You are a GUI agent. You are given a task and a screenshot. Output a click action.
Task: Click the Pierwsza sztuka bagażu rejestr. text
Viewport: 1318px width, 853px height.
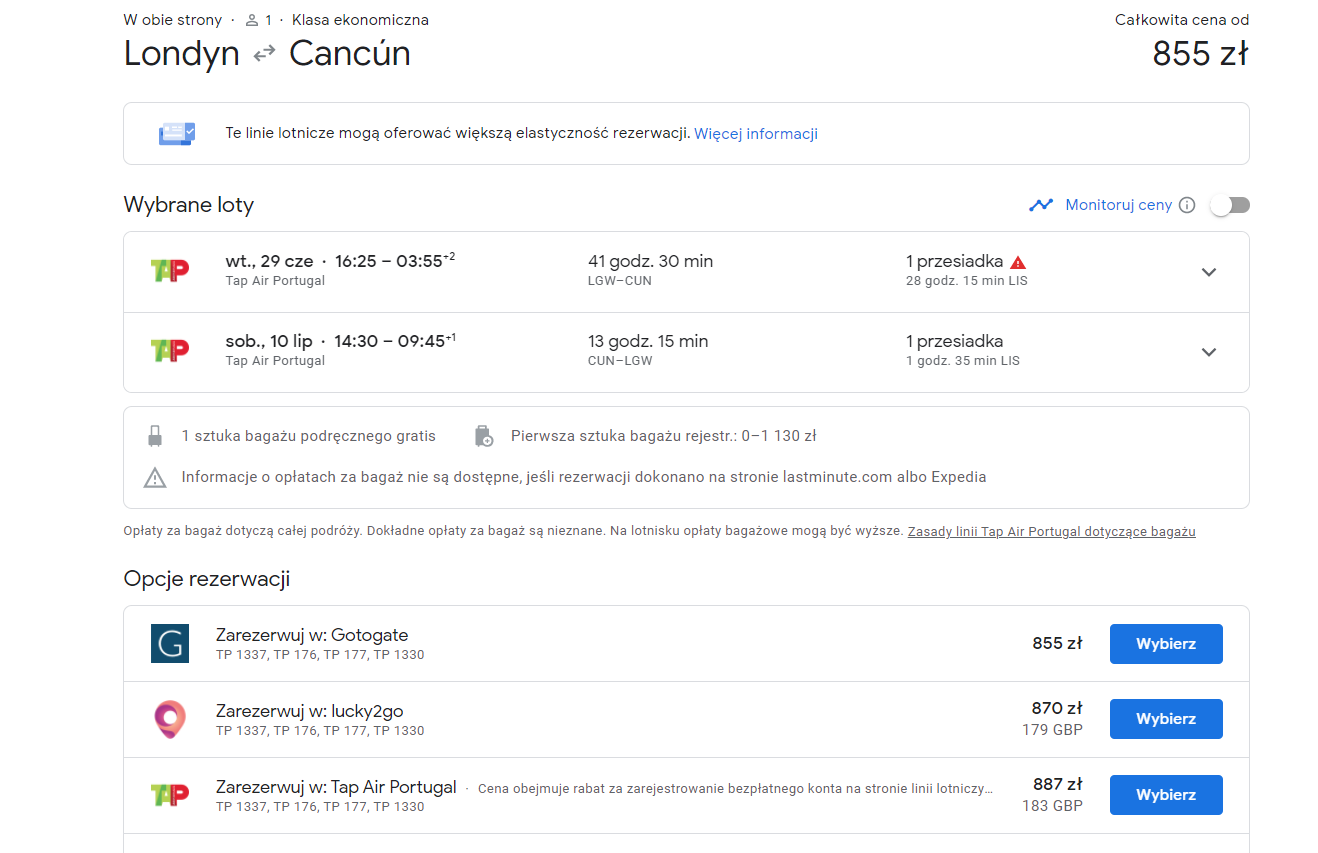[664, 436]
